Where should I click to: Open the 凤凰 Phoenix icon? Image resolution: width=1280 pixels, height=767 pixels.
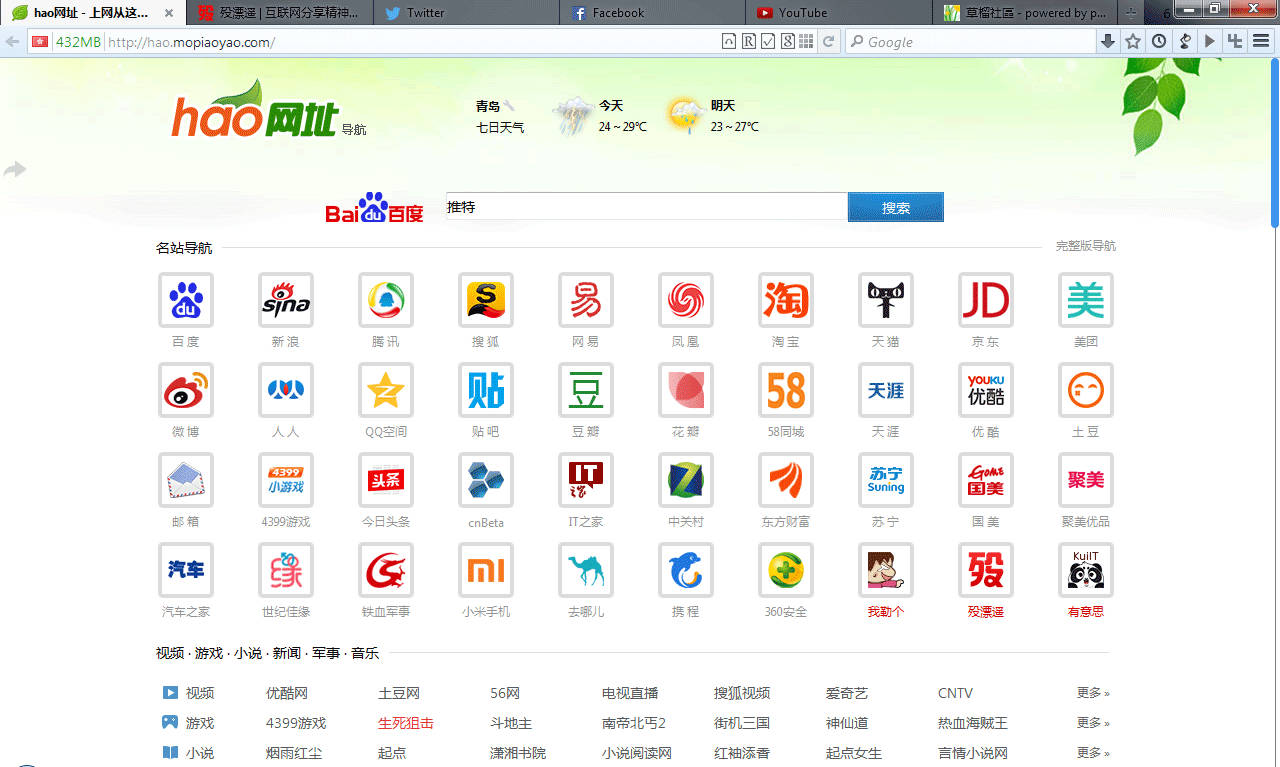[686, 300]
